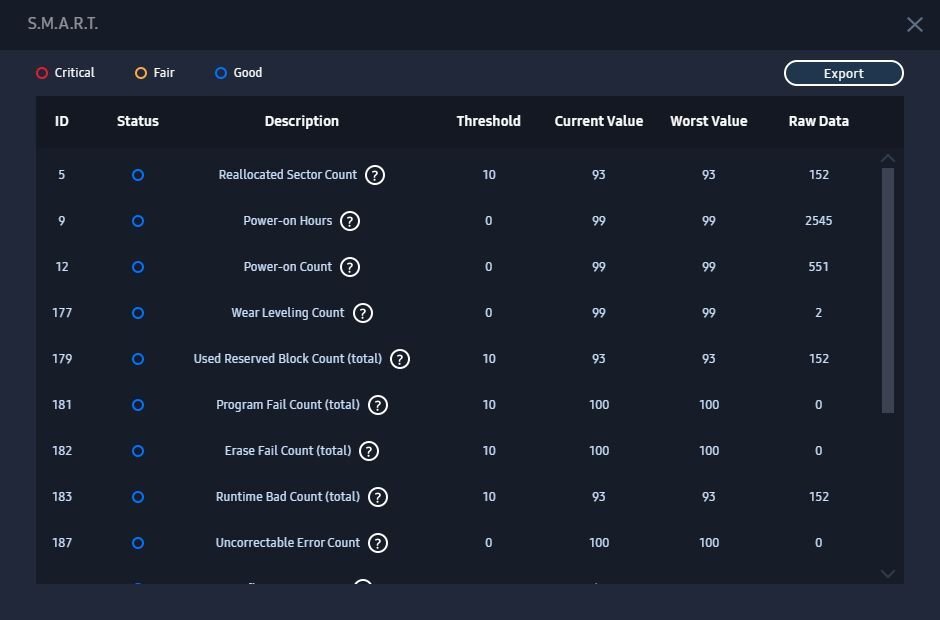Click the red Critical legend circle
This screenshot has height=620, width=940.
[x=42, y=73]
